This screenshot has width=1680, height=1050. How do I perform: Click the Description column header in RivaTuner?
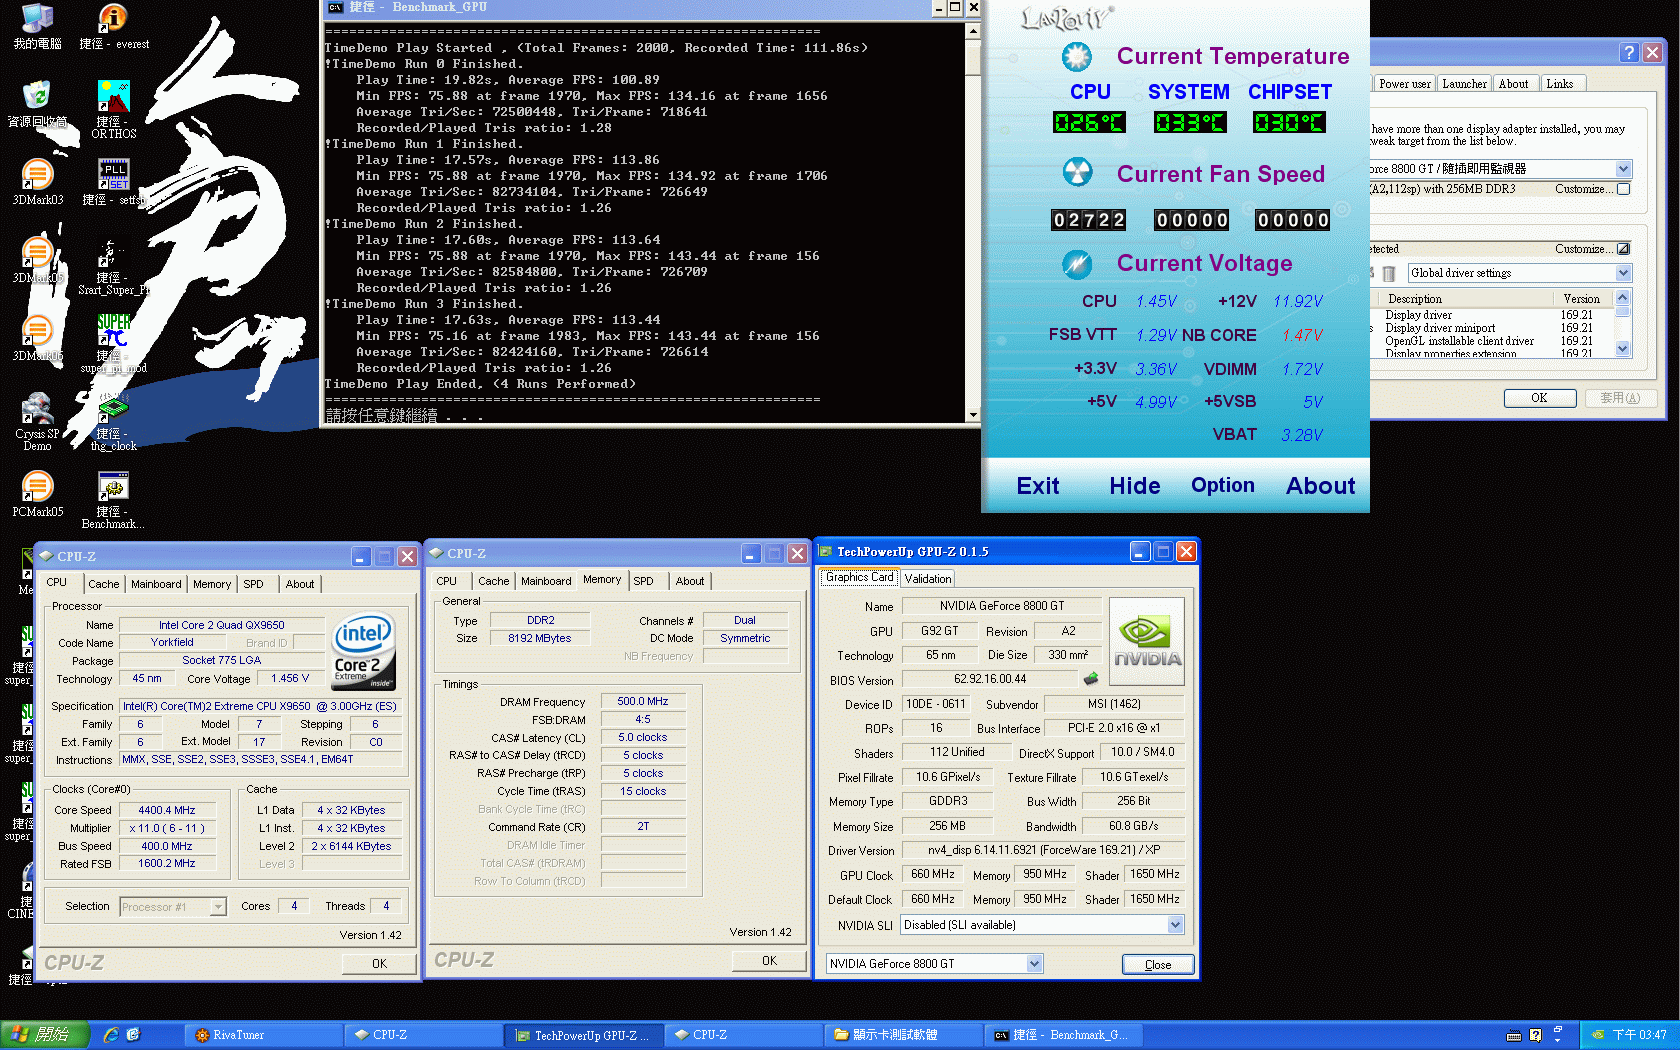pos(1468,299)
